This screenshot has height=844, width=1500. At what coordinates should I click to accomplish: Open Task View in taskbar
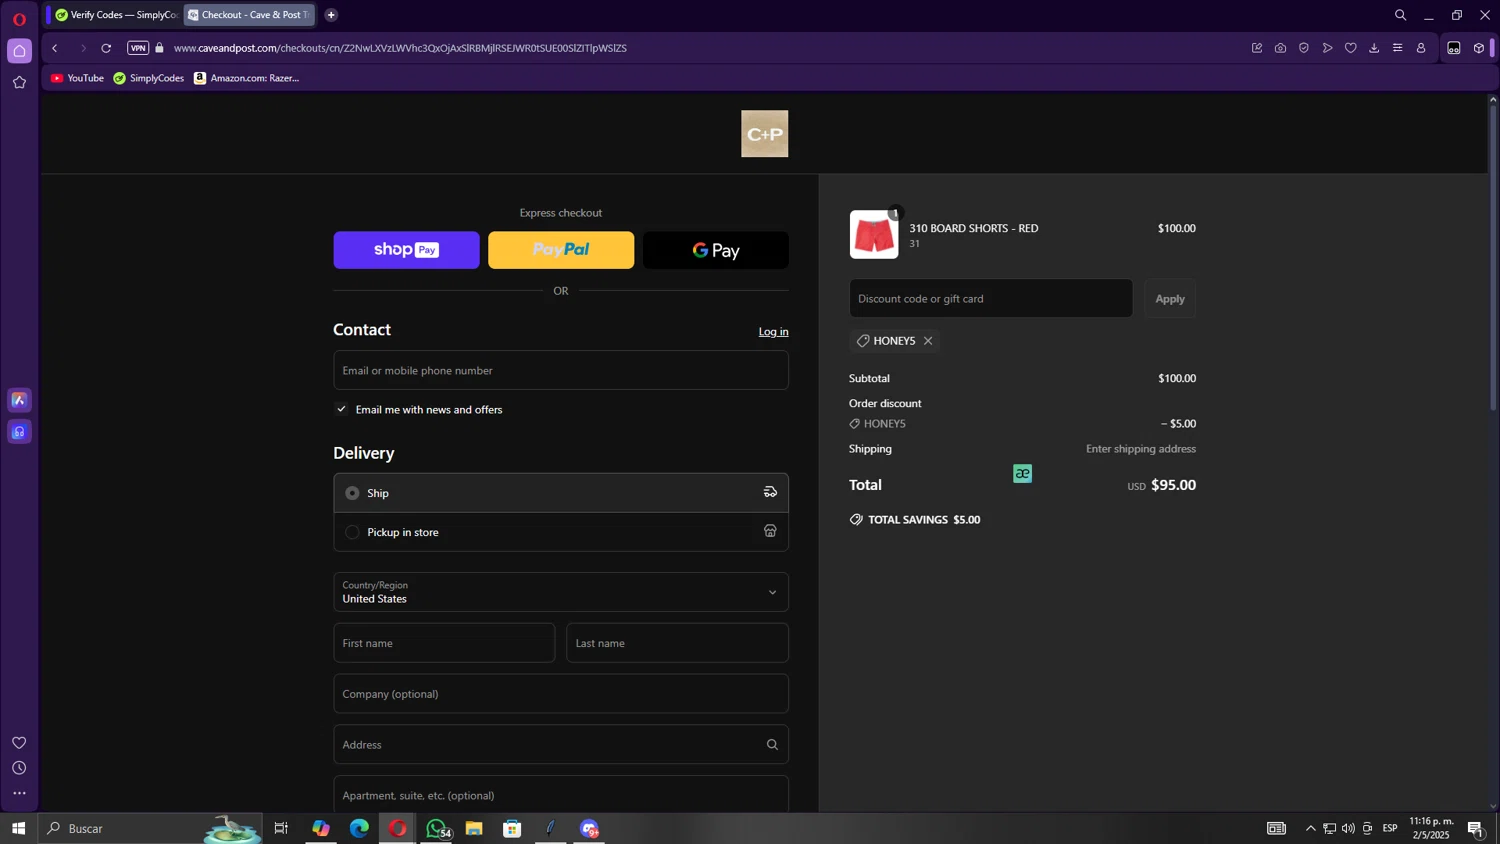[281, 828]
